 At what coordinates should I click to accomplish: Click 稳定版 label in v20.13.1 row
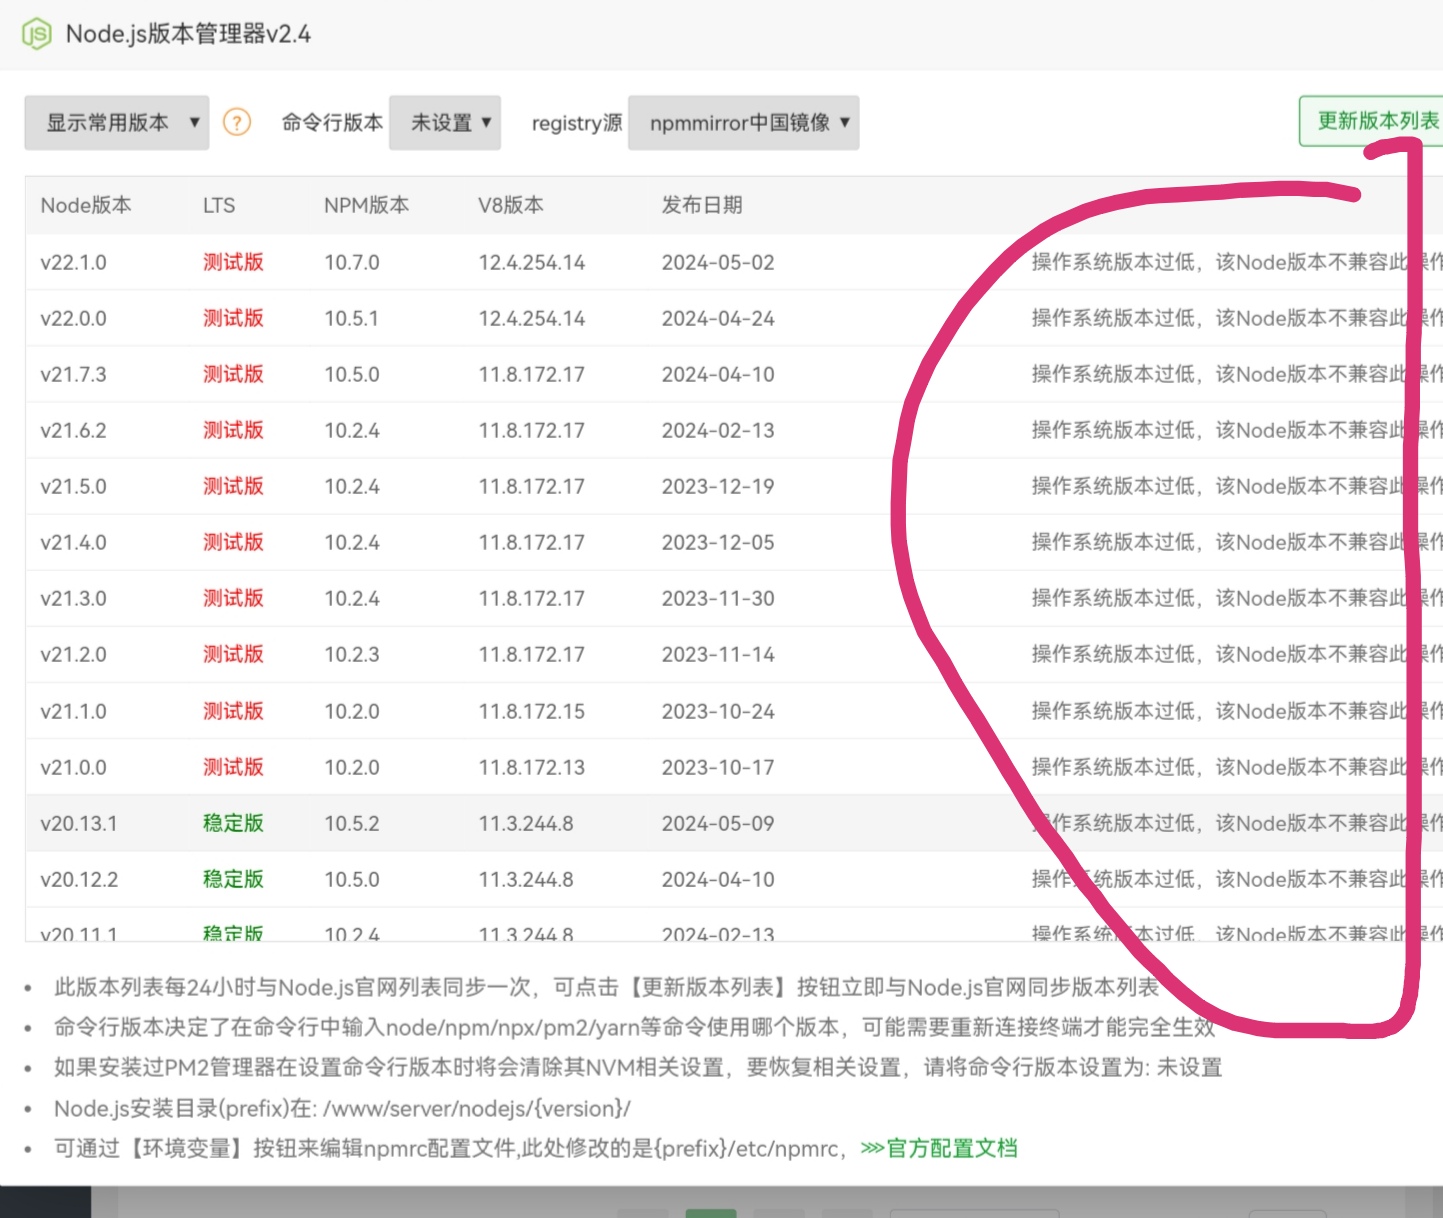pos(233,823)
